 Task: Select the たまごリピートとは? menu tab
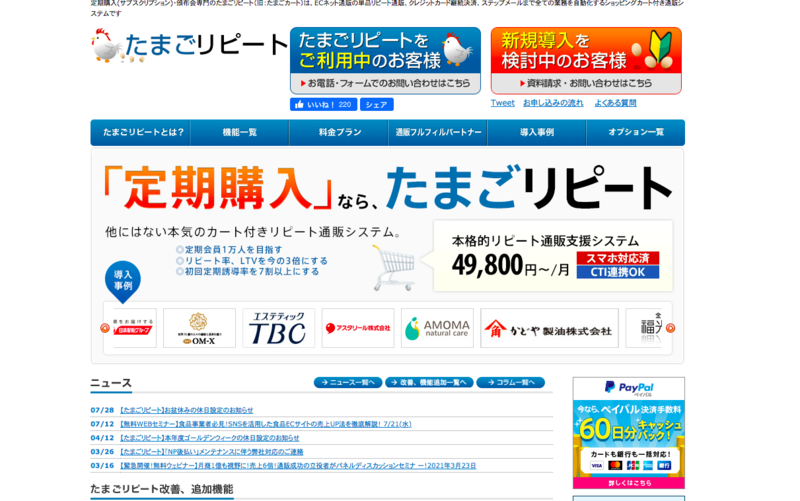tap(141, 133)
